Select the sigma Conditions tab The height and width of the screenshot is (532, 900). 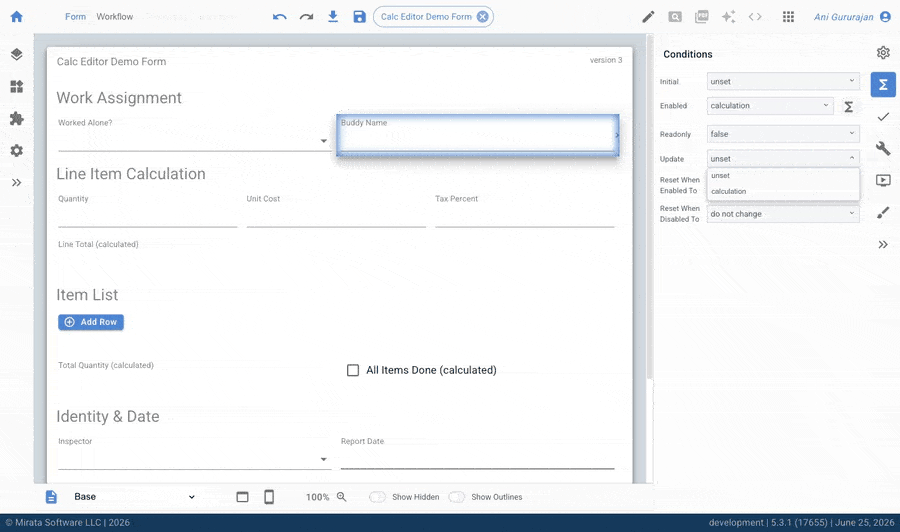(883, 85)
